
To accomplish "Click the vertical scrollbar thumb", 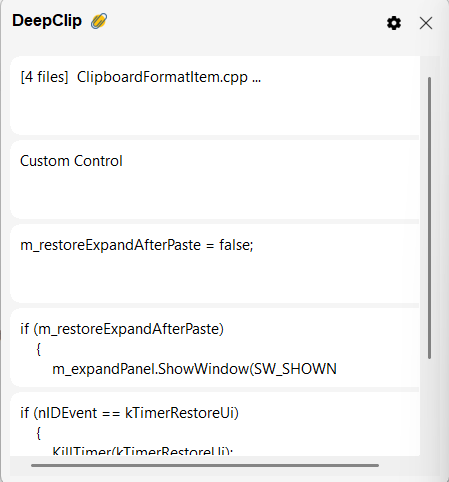I will click(429, 218).
